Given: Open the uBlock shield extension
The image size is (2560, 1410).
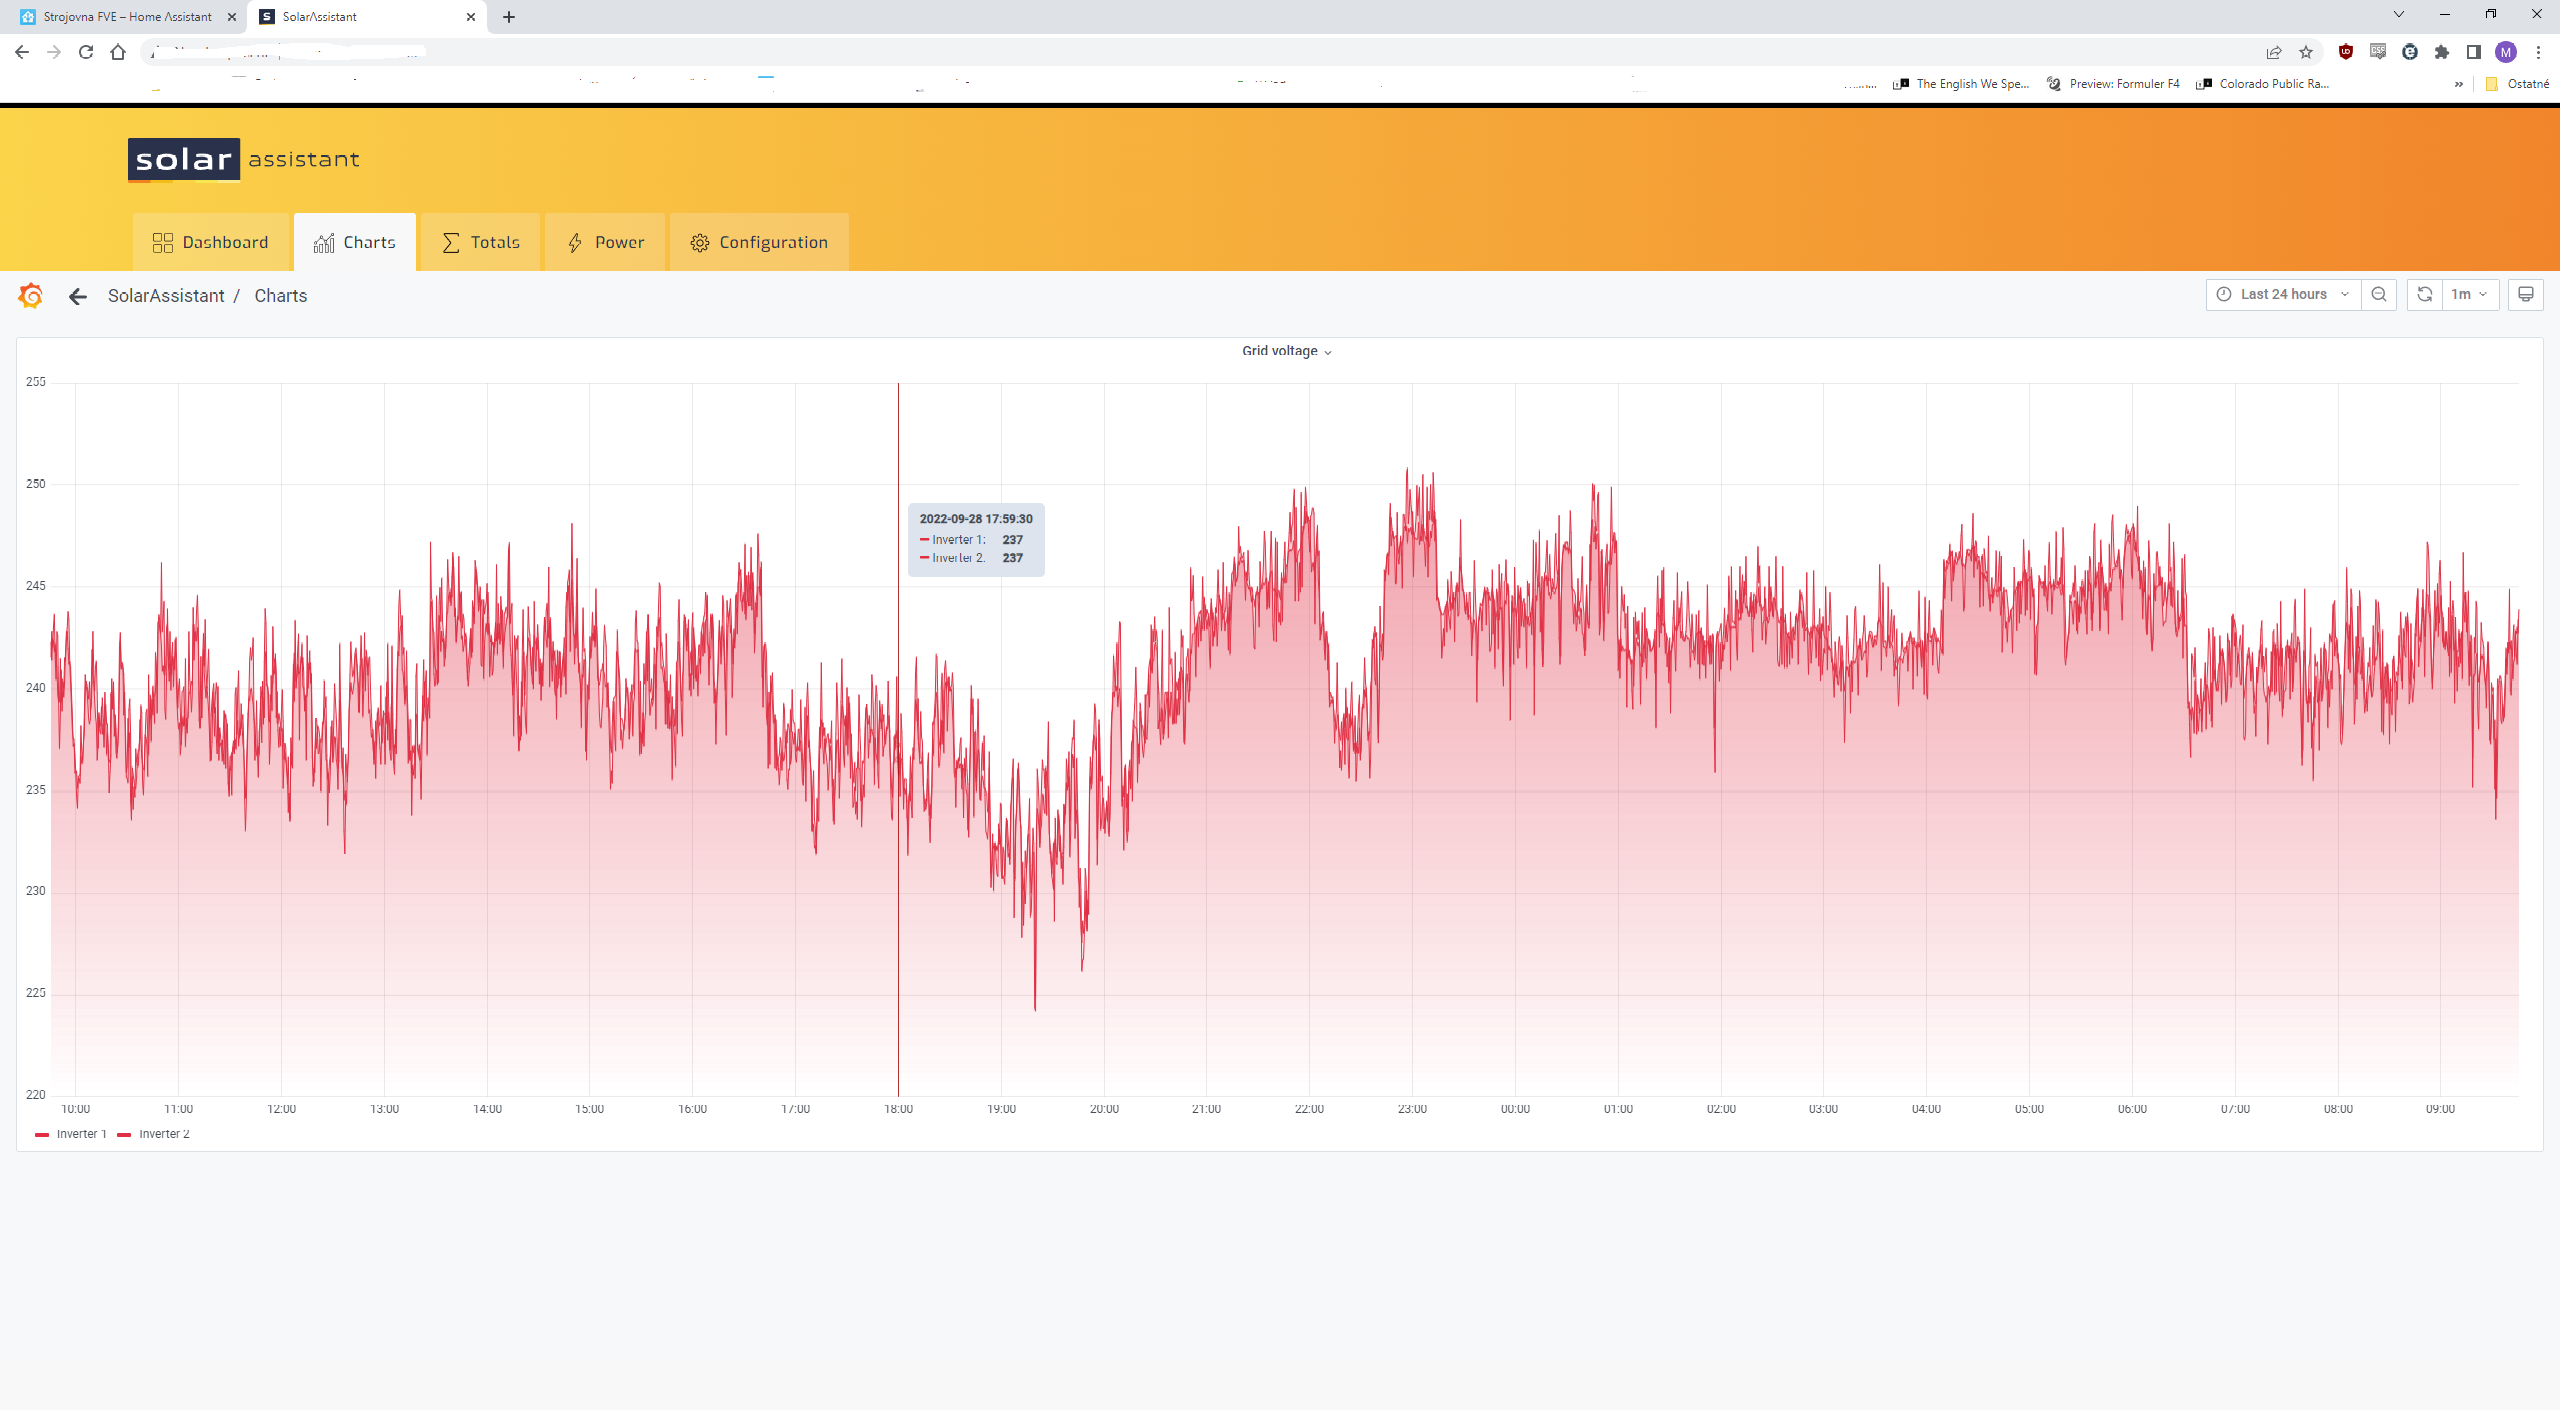Looking at the screenshot, I should click(x=2346, y=52).
